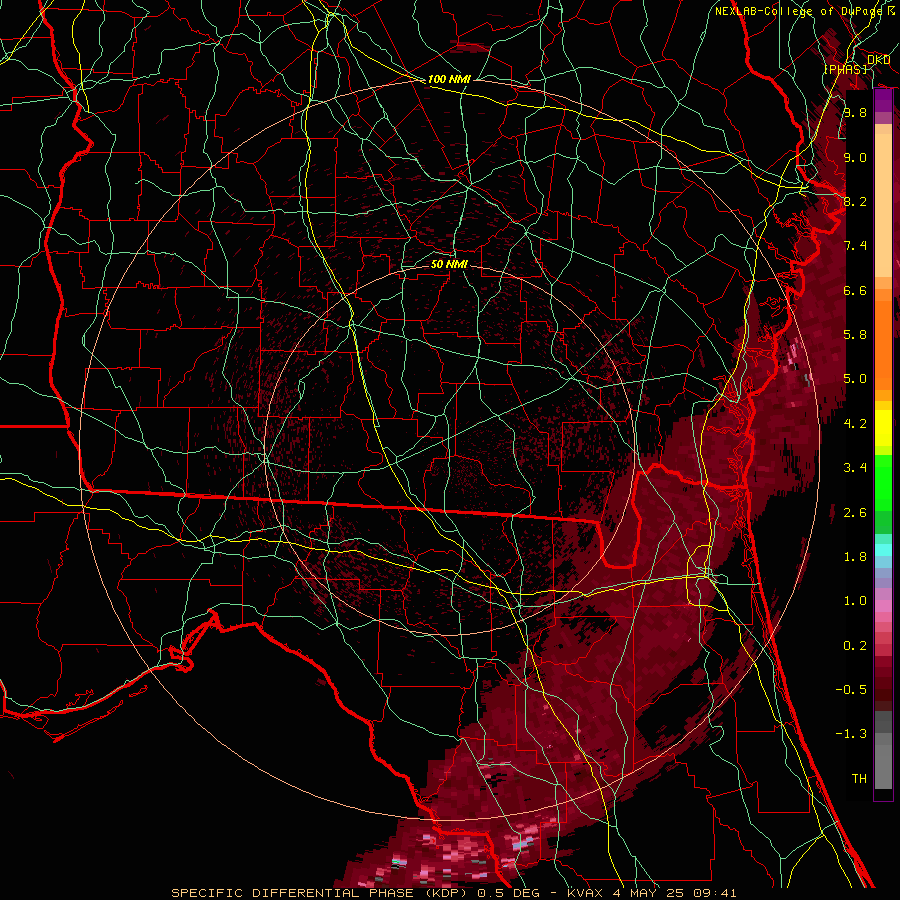This screenshot has width=900, height=900.
Task: Pick the cyan color bar segment
Action: coord(883,550)
